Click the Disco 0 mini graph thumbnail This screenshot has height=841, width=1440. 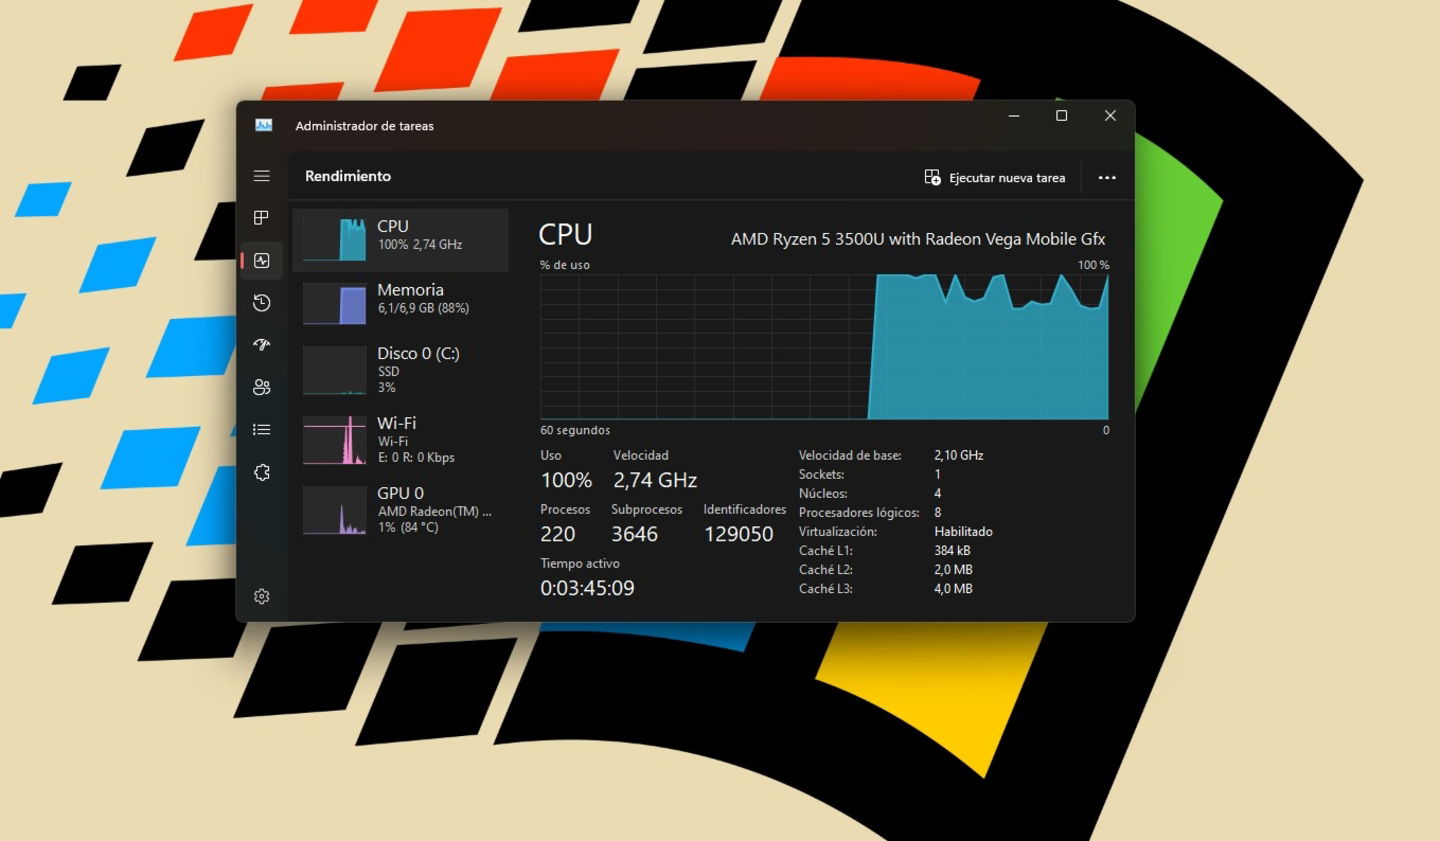334,370
